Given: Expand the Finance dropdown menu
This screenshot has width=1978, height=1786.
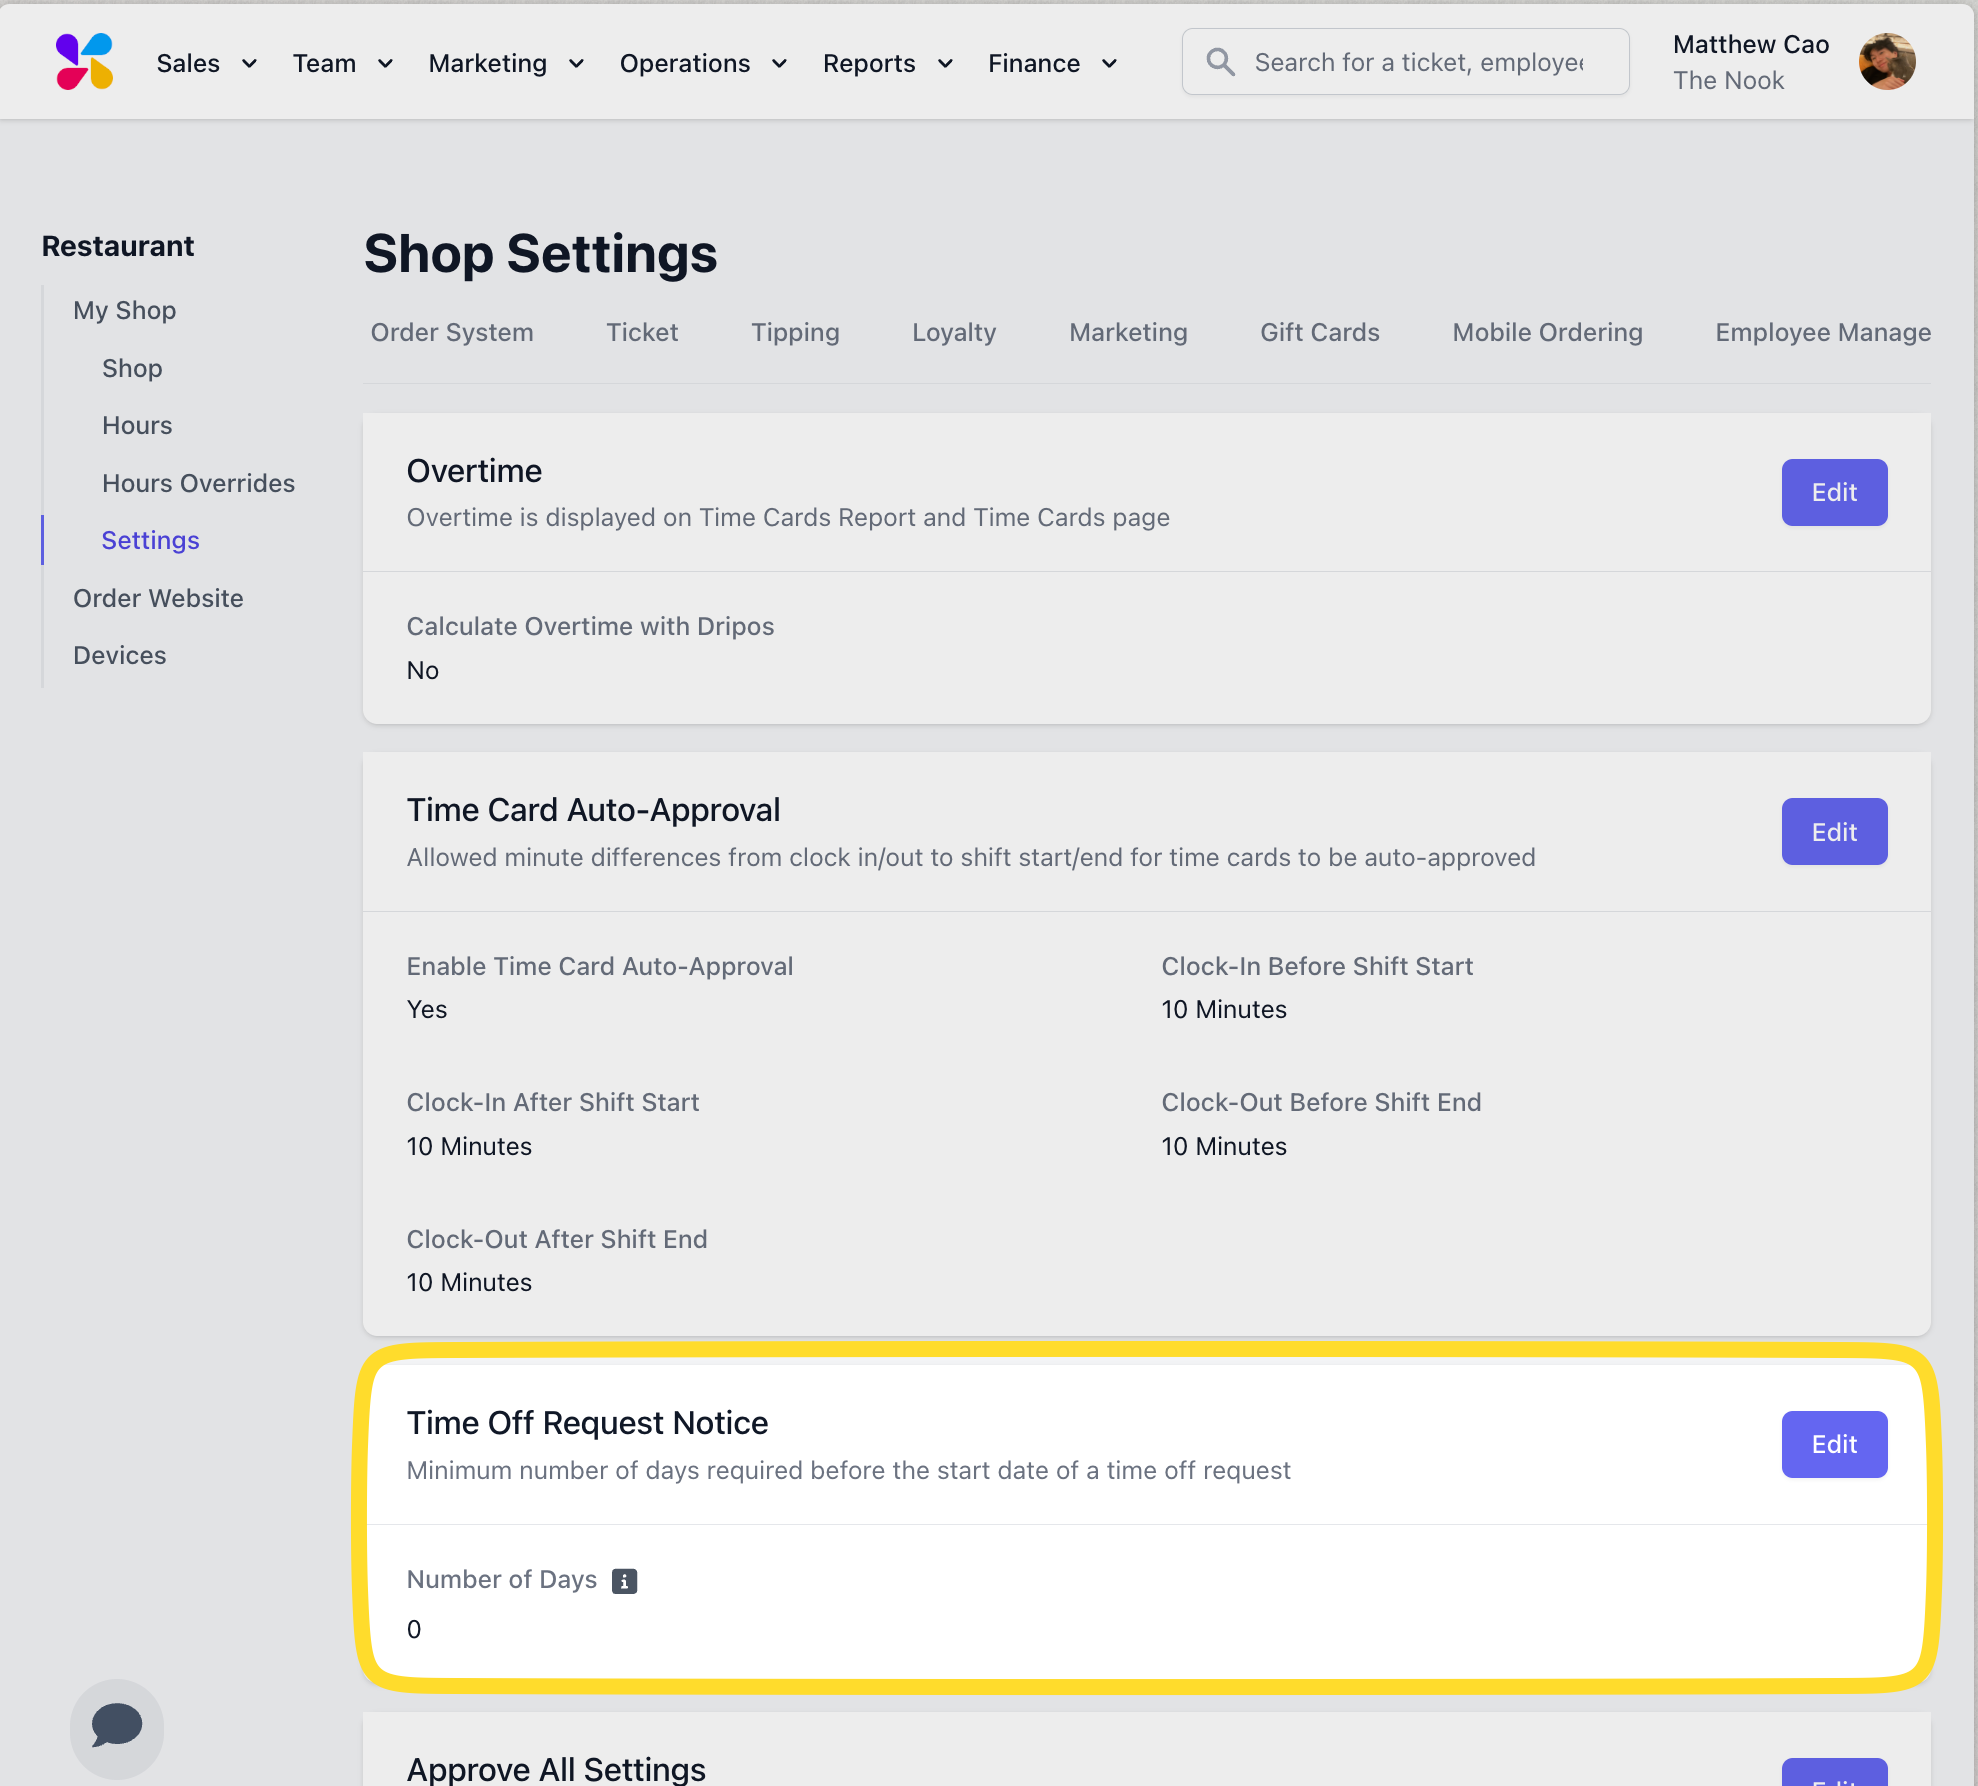Looking at the screenshot, I should pyautogui.click(x=1052, y=63).
